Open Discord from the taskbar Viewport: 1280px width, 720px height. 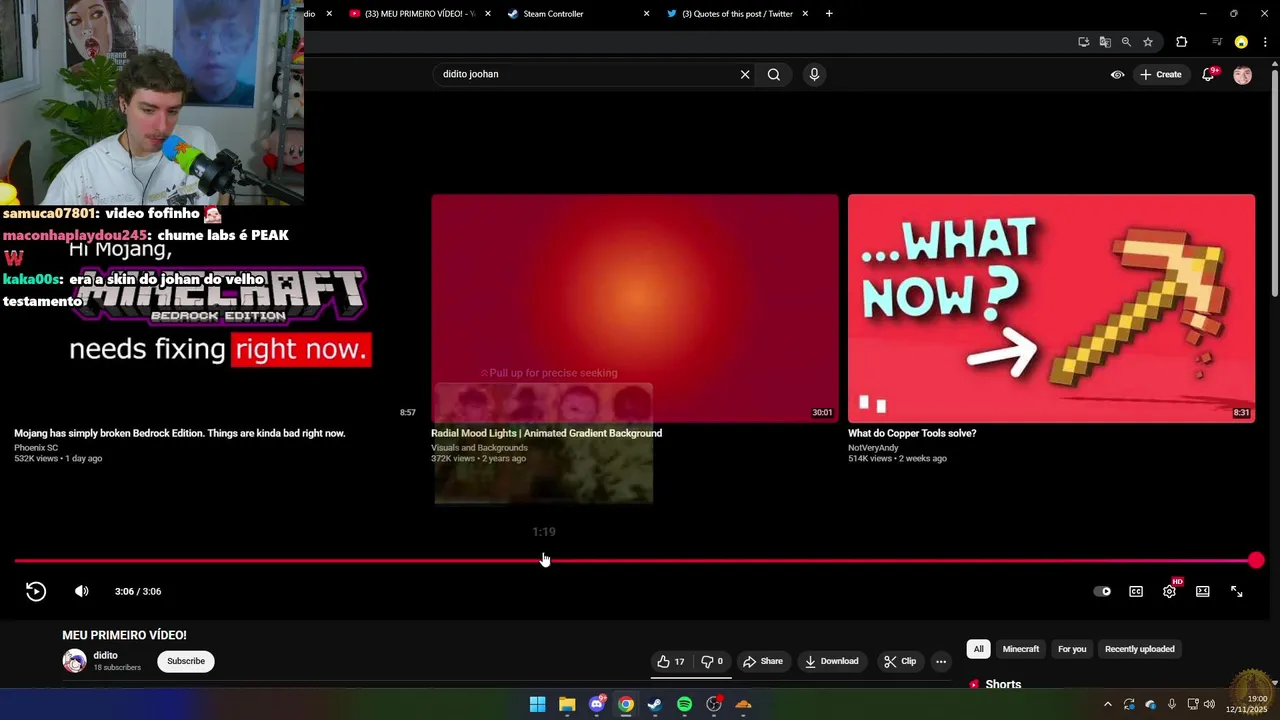point(597,704)
